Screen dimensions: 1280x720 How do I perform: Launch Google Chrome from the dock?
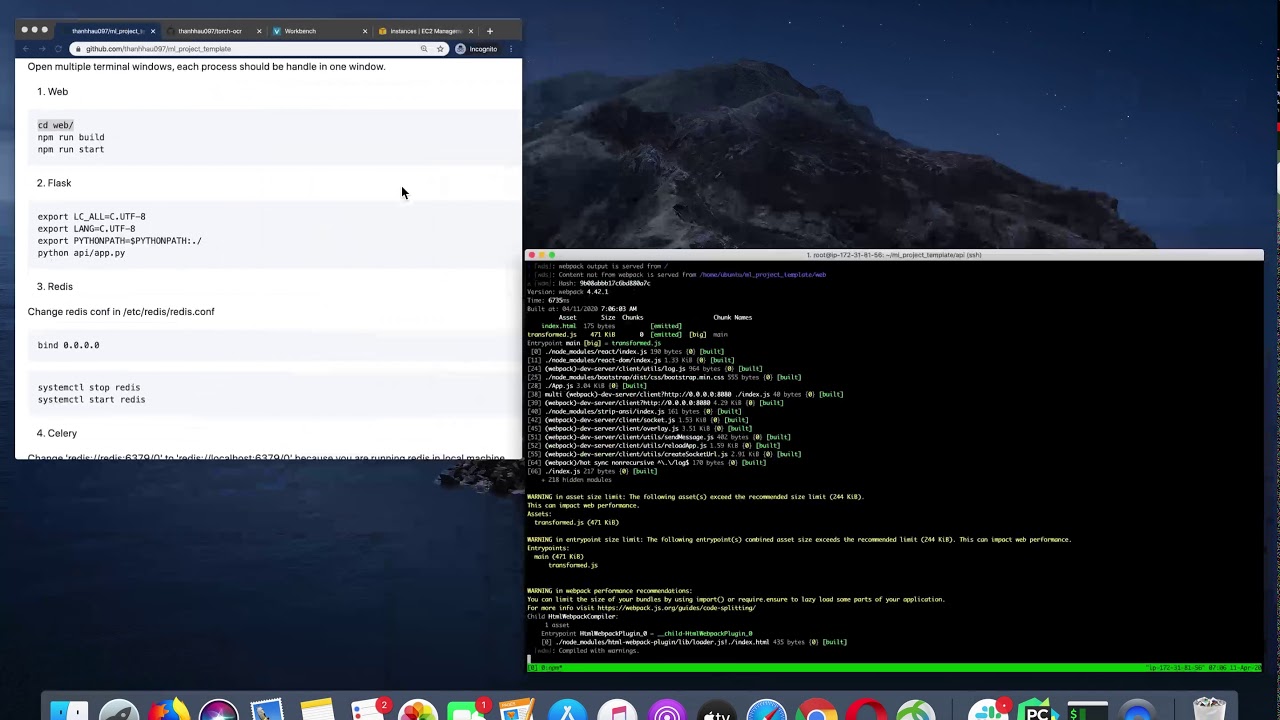coord(817,711)
